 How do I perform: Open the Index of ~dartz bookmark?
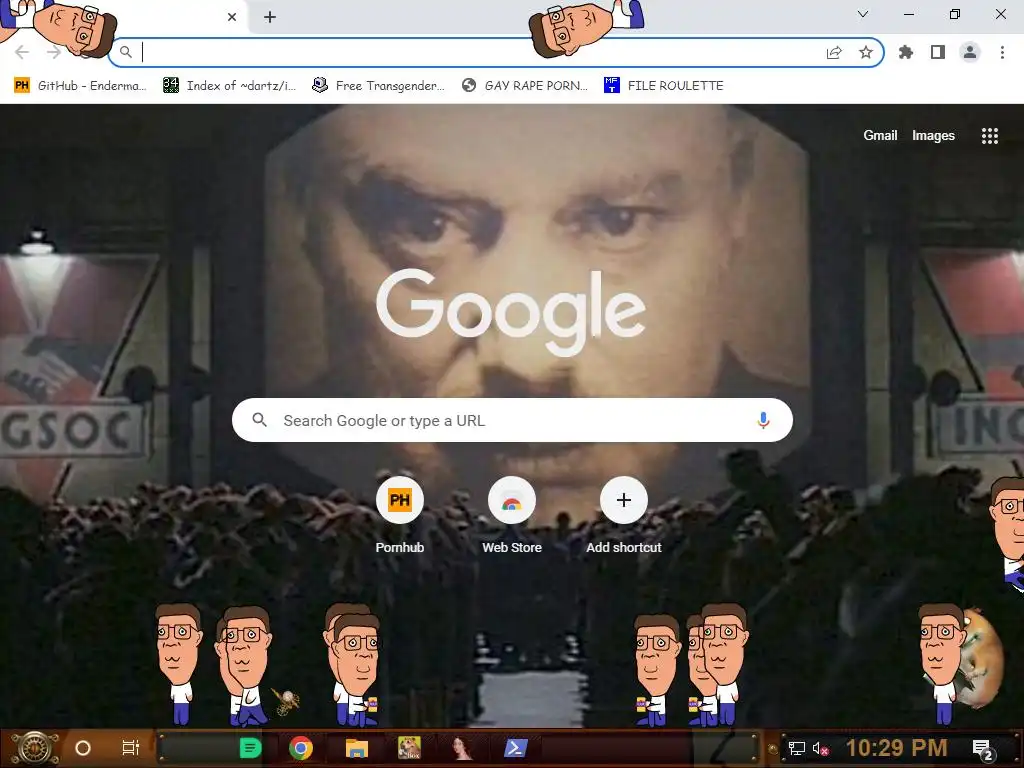(229, 86)
